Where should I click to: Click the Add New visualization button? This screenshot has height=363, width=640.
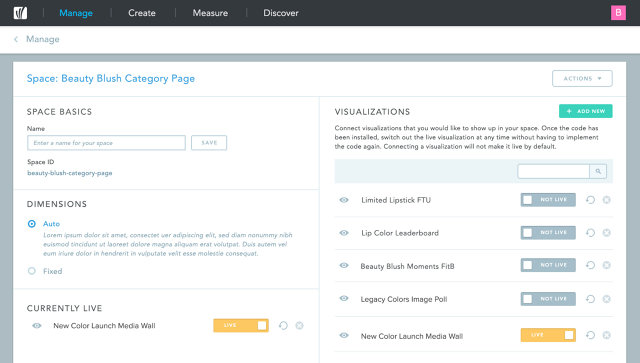(585, 111)
